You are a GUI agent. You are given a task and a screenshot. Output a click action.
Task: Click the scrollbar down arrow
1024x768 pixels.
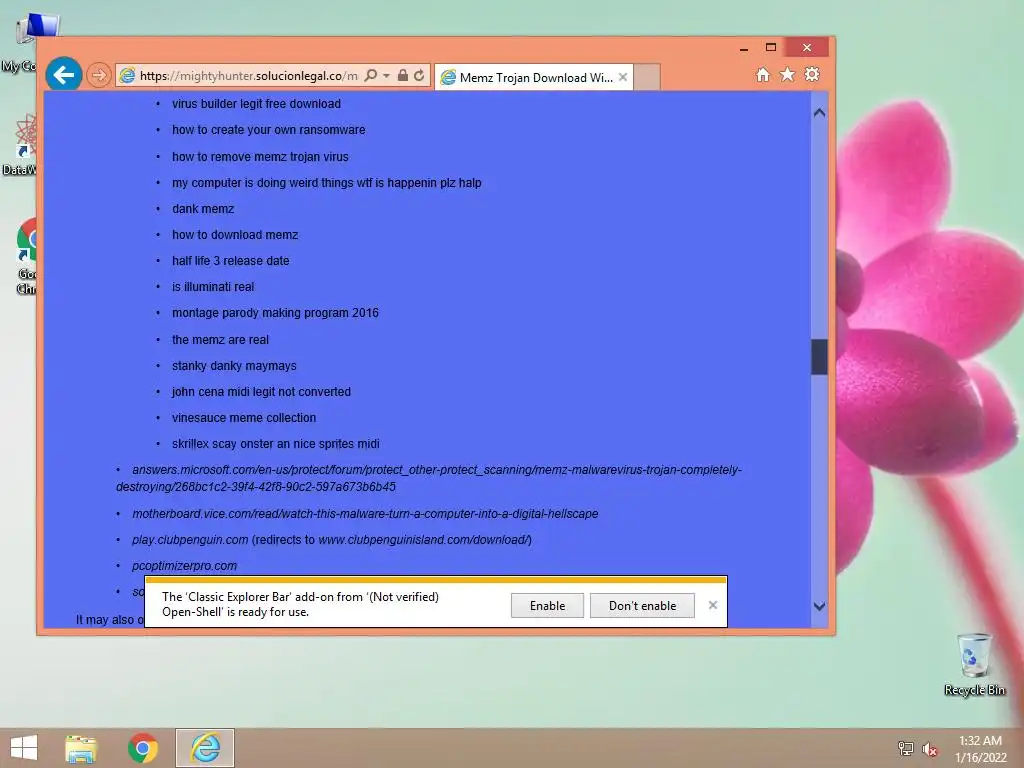point(820,606)
